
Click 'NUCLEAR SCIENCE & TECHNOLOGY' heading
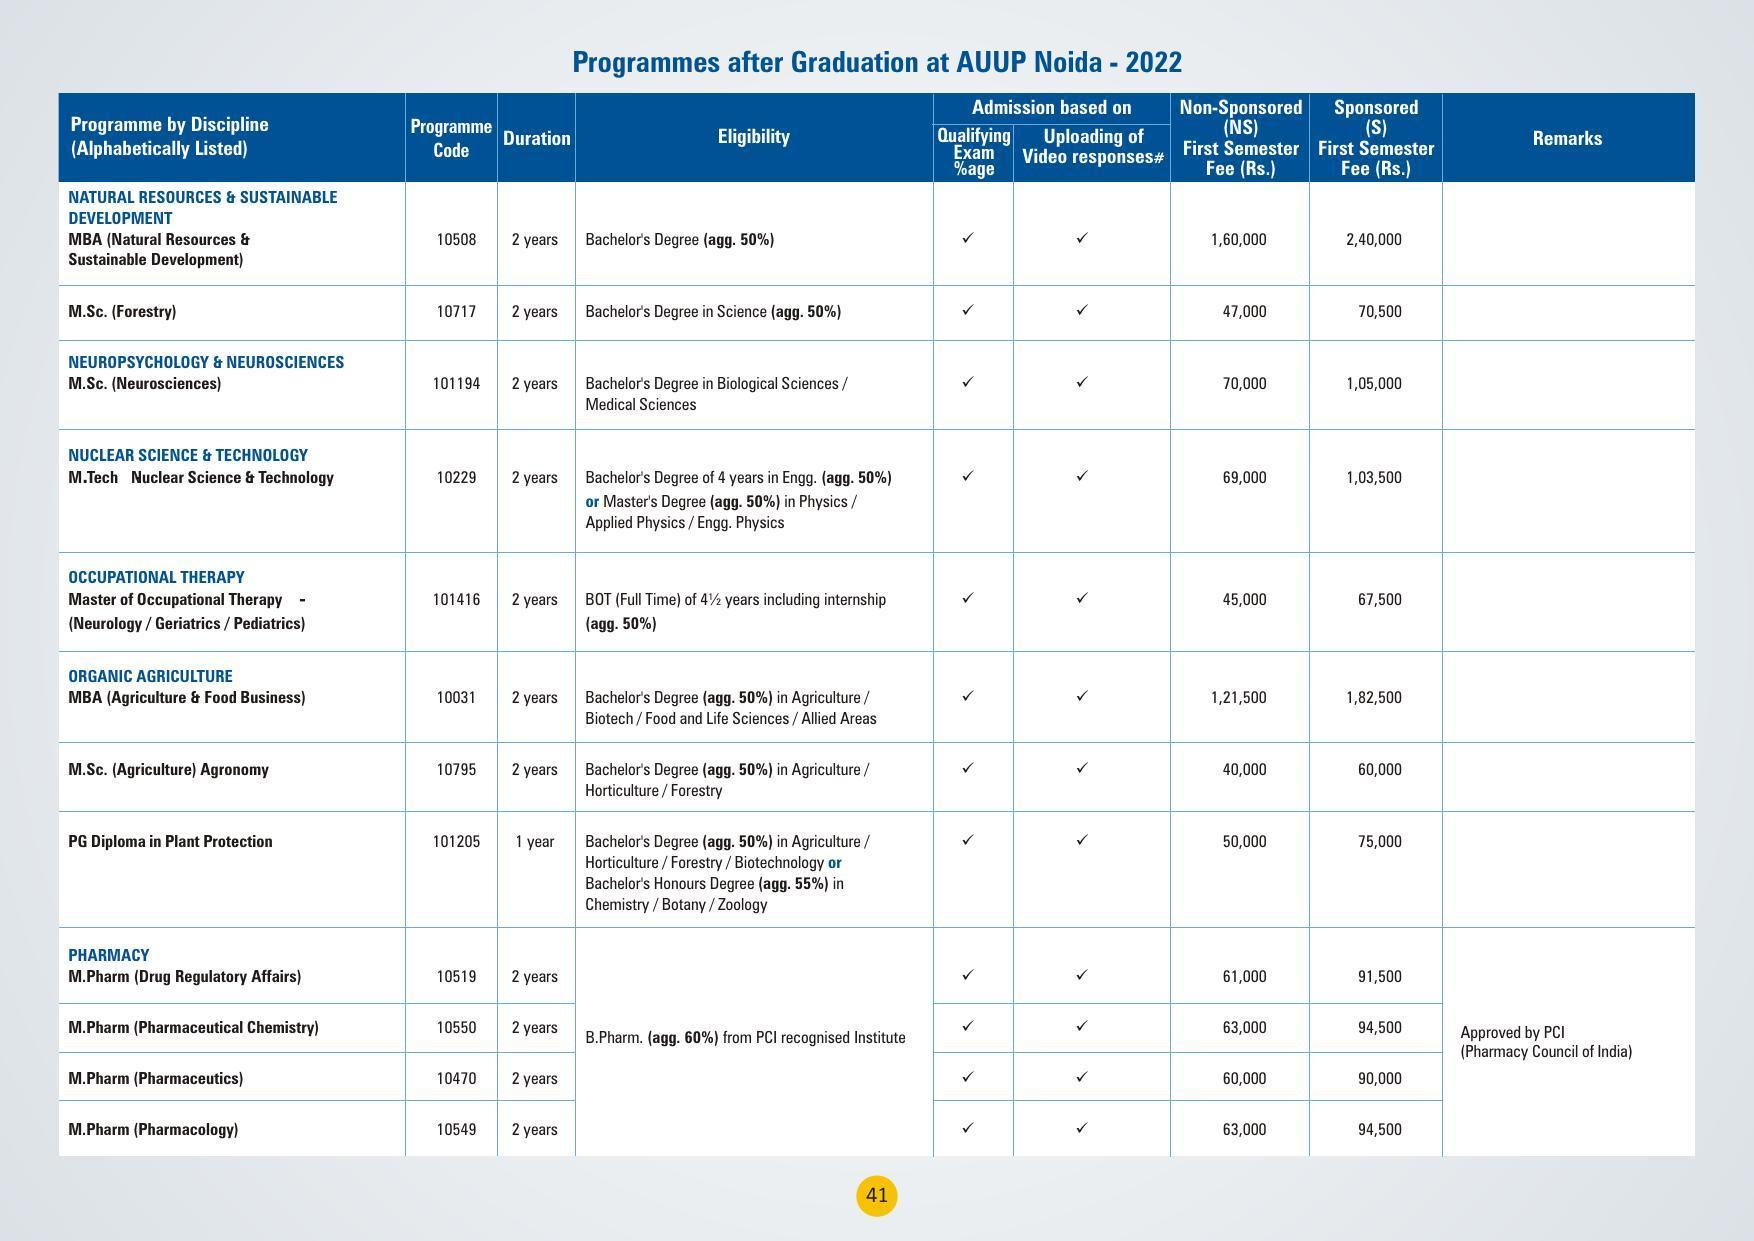point(188,455)
